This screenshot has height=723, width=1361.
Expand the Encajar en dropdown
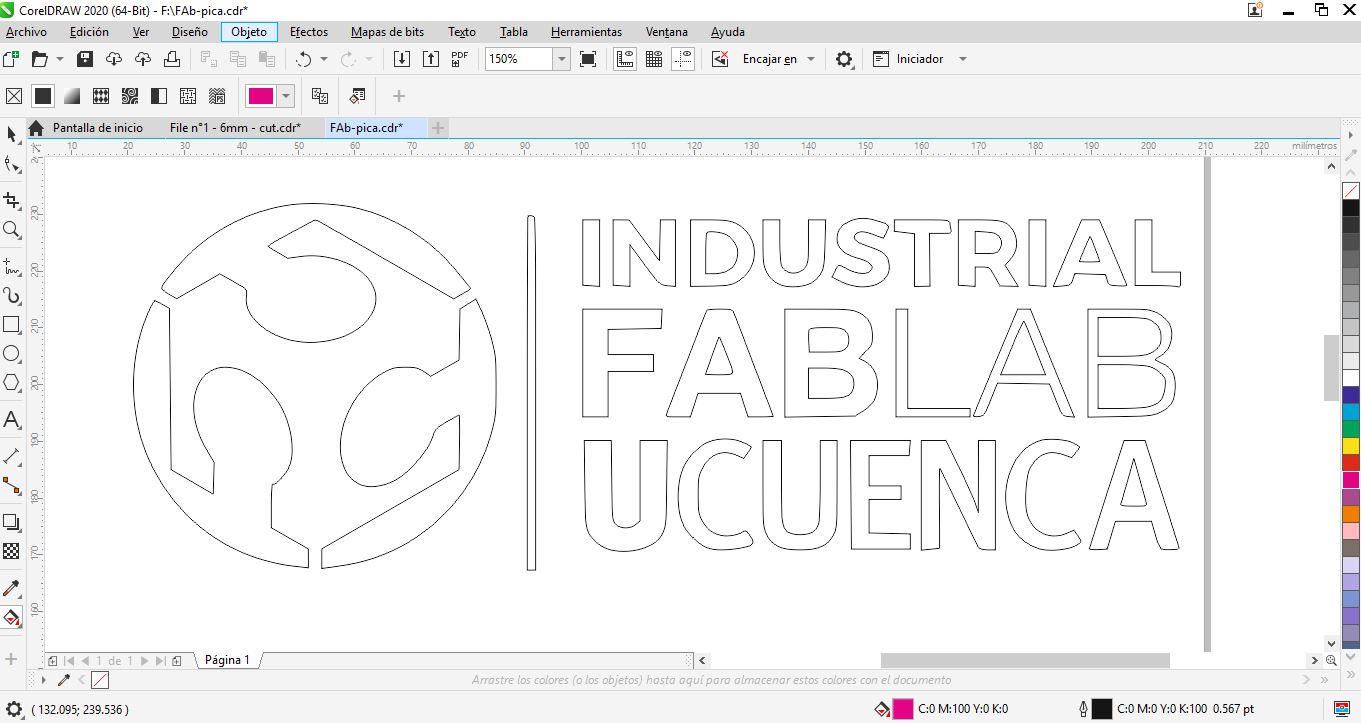click(x=810, y=59)
